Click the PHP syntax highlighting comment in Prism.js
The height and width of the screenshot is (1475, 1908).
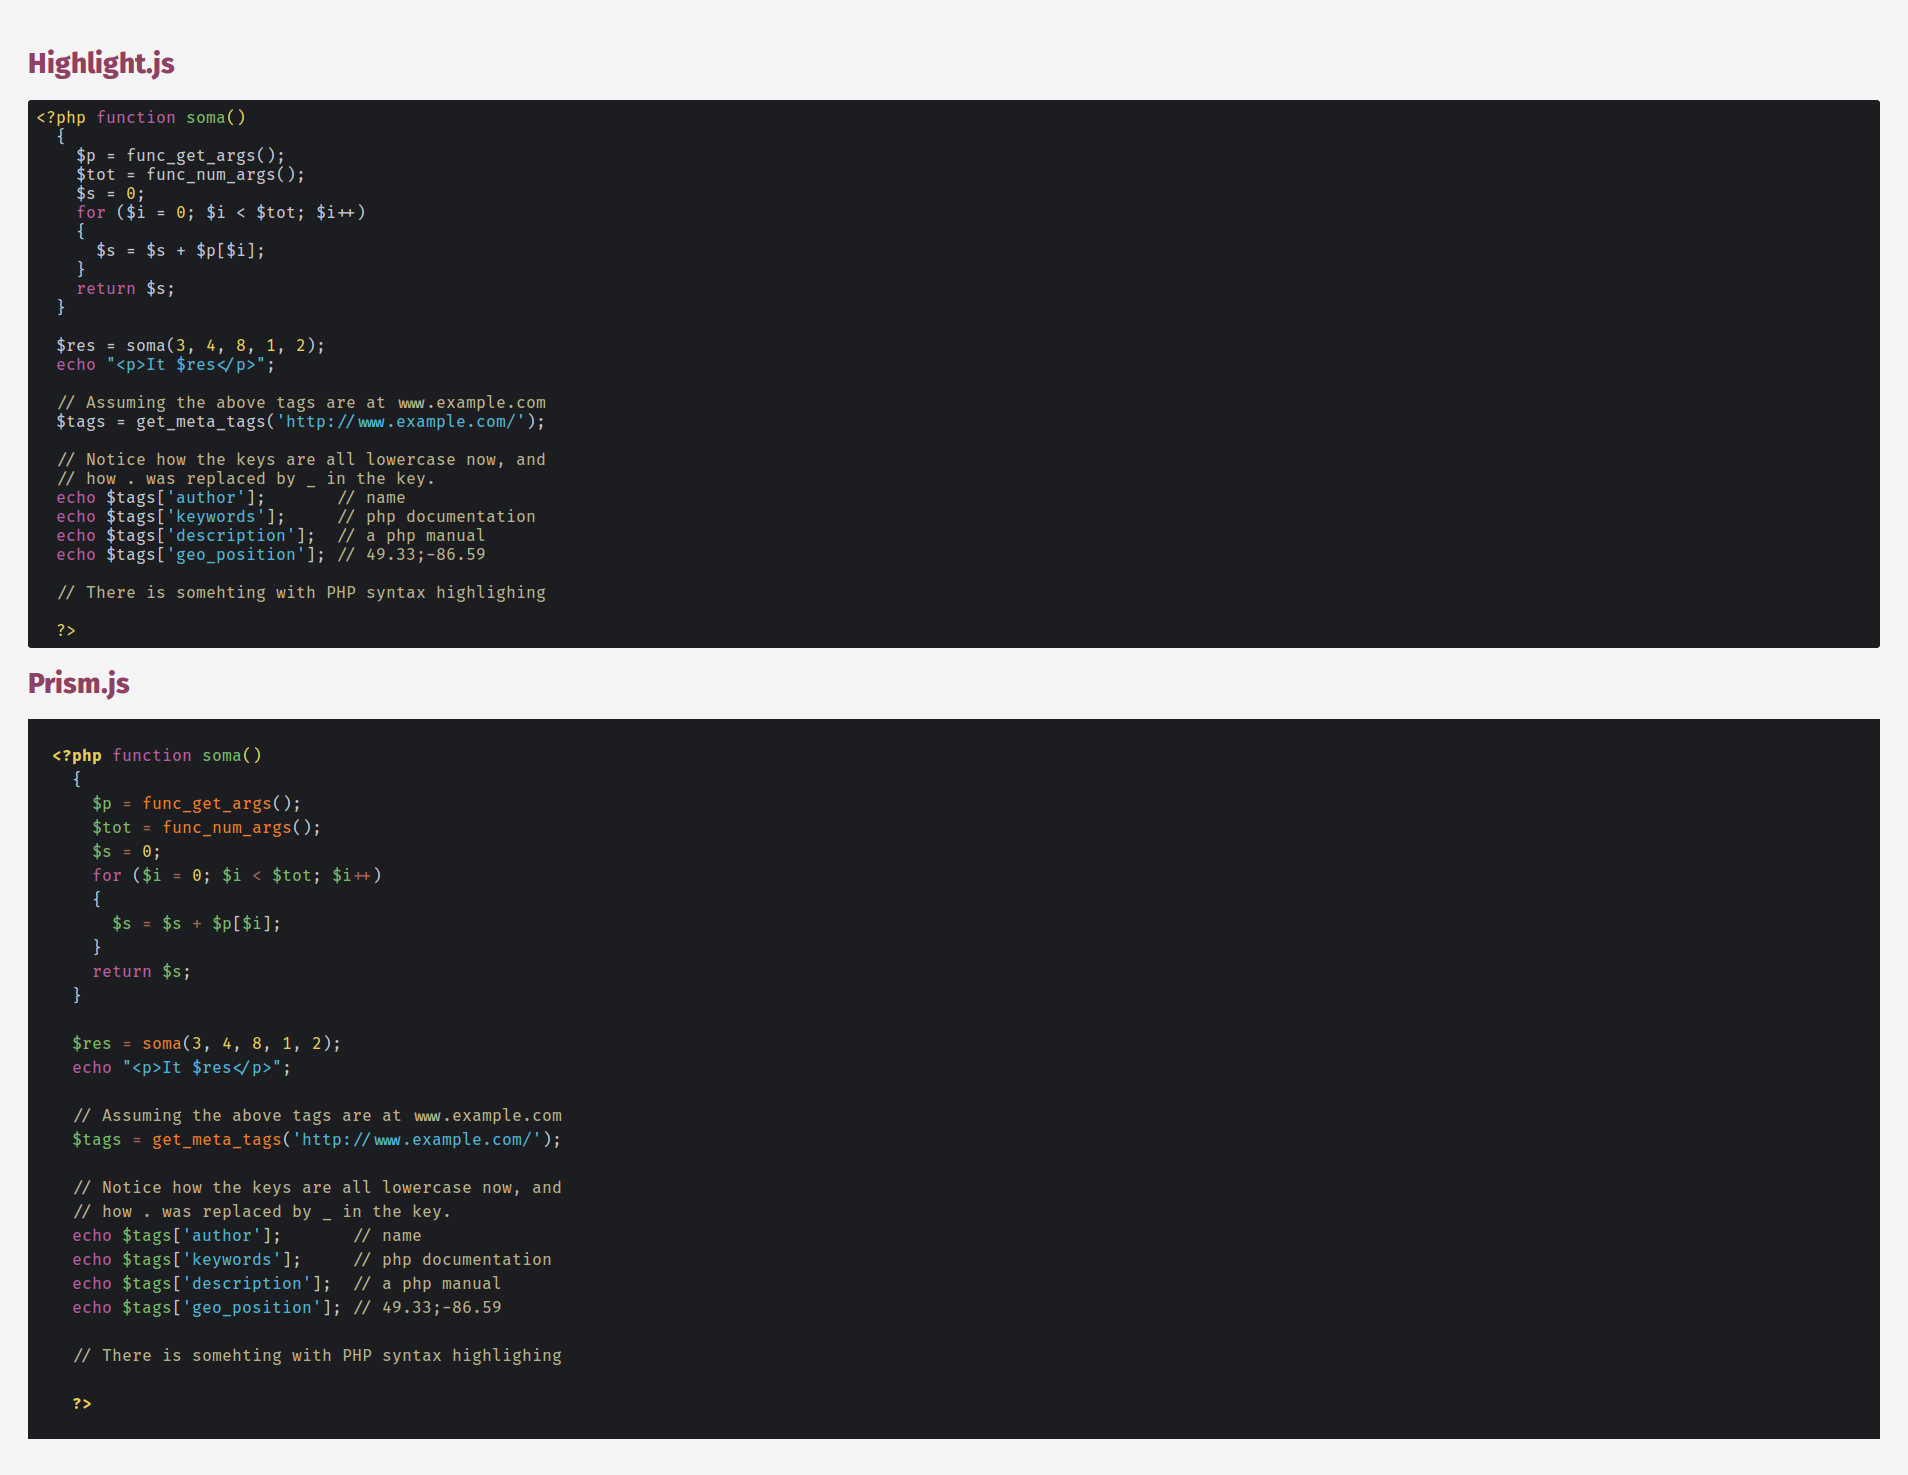[x=318, y=1355]
